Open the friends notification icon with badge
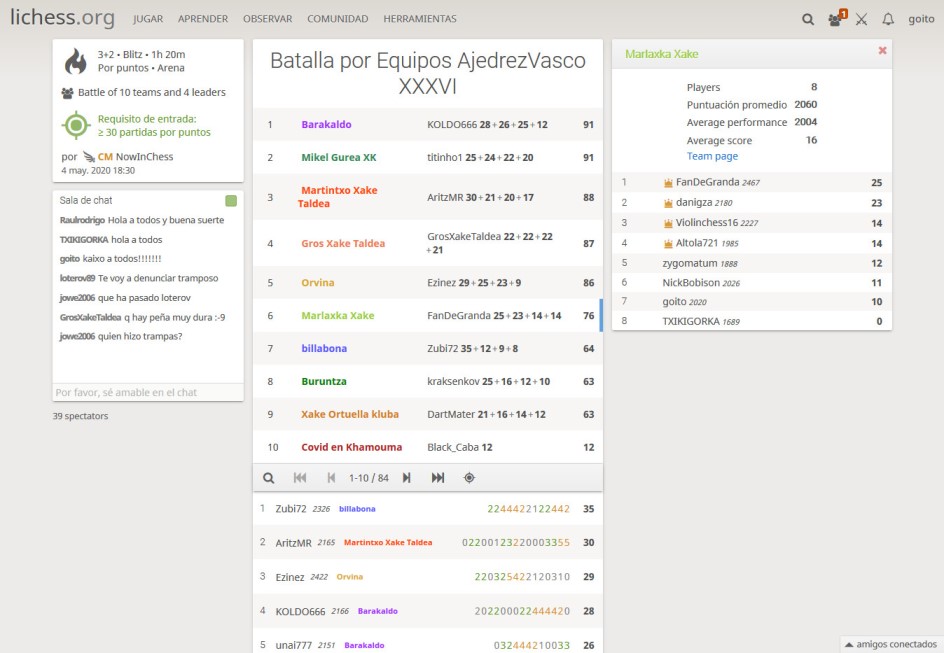The height and width of the screenshot is (653, 944). point(835,19)
